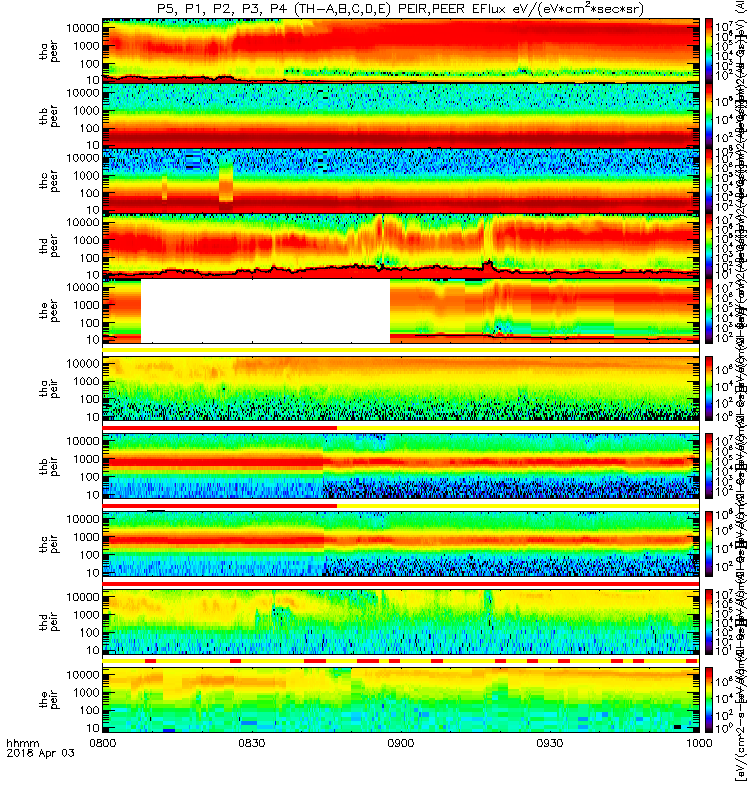Select the 'thd peir' panel label
Screen dimensions: 750x800
pos(49,622)
